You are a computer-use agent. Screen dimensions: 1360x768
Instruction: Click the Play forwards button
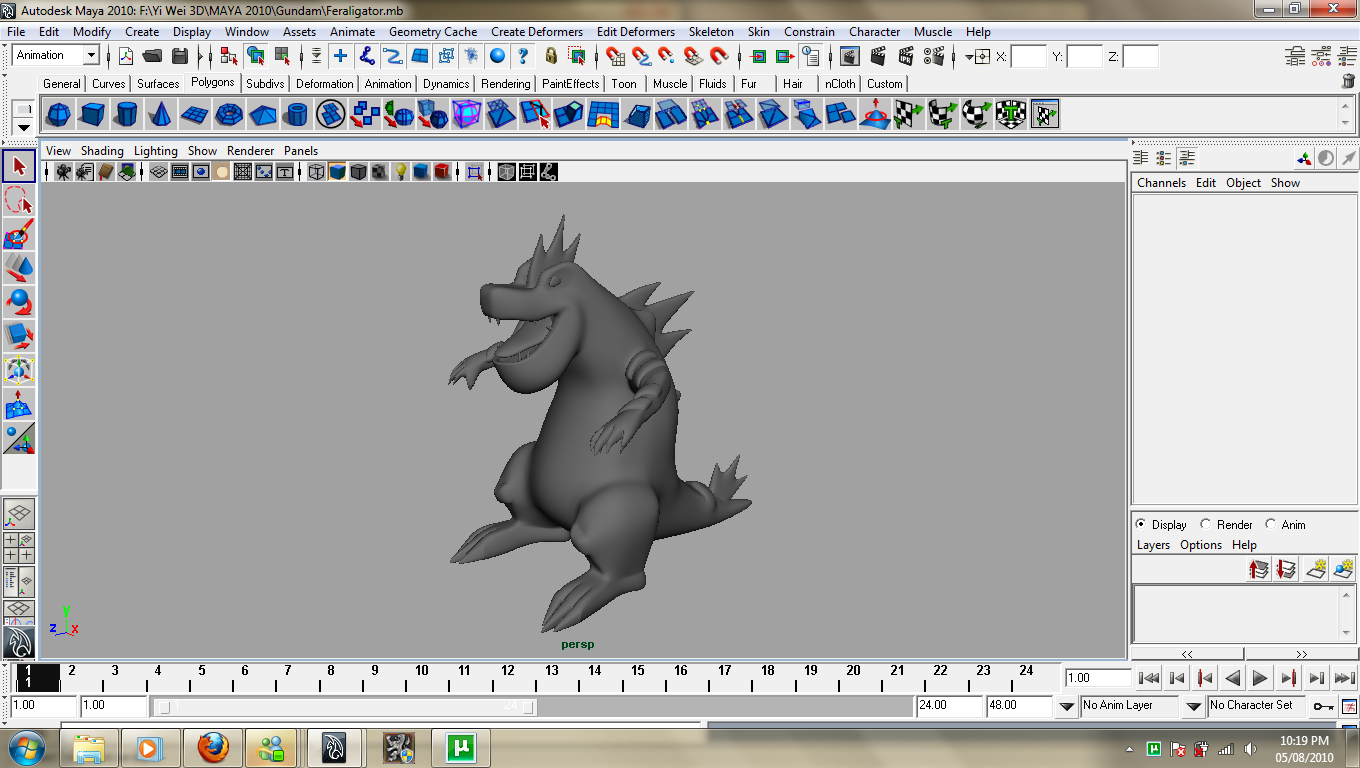click(x=1260, y=678)
